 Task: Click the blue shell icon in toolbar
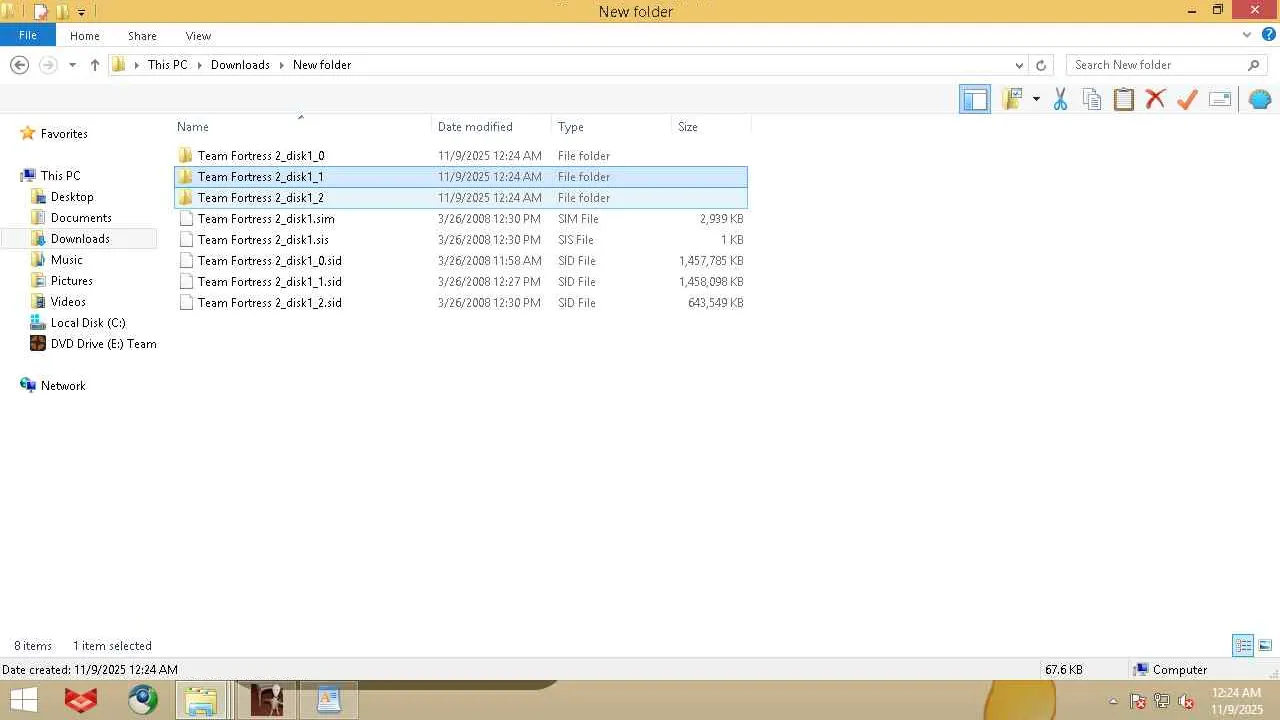pyautogui.click(x=1260, y=99)
